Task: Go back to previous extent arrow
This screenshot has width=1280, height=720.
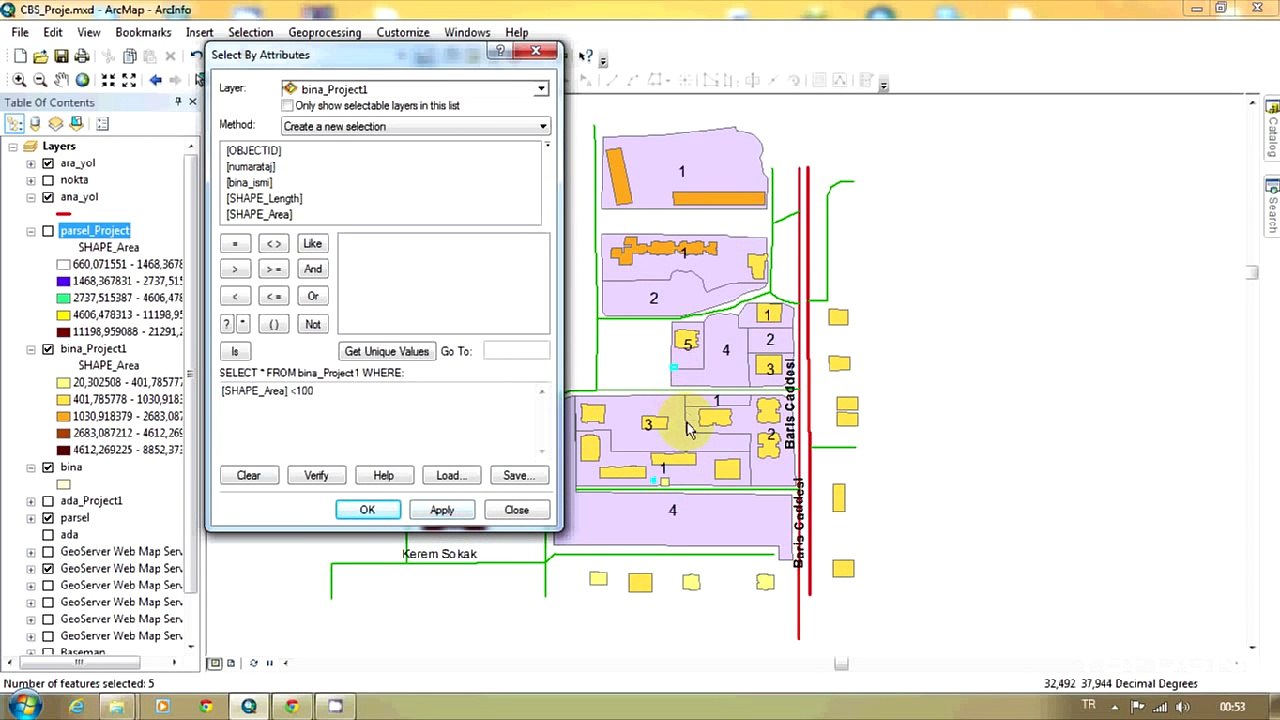Action: tap(155, 80)
